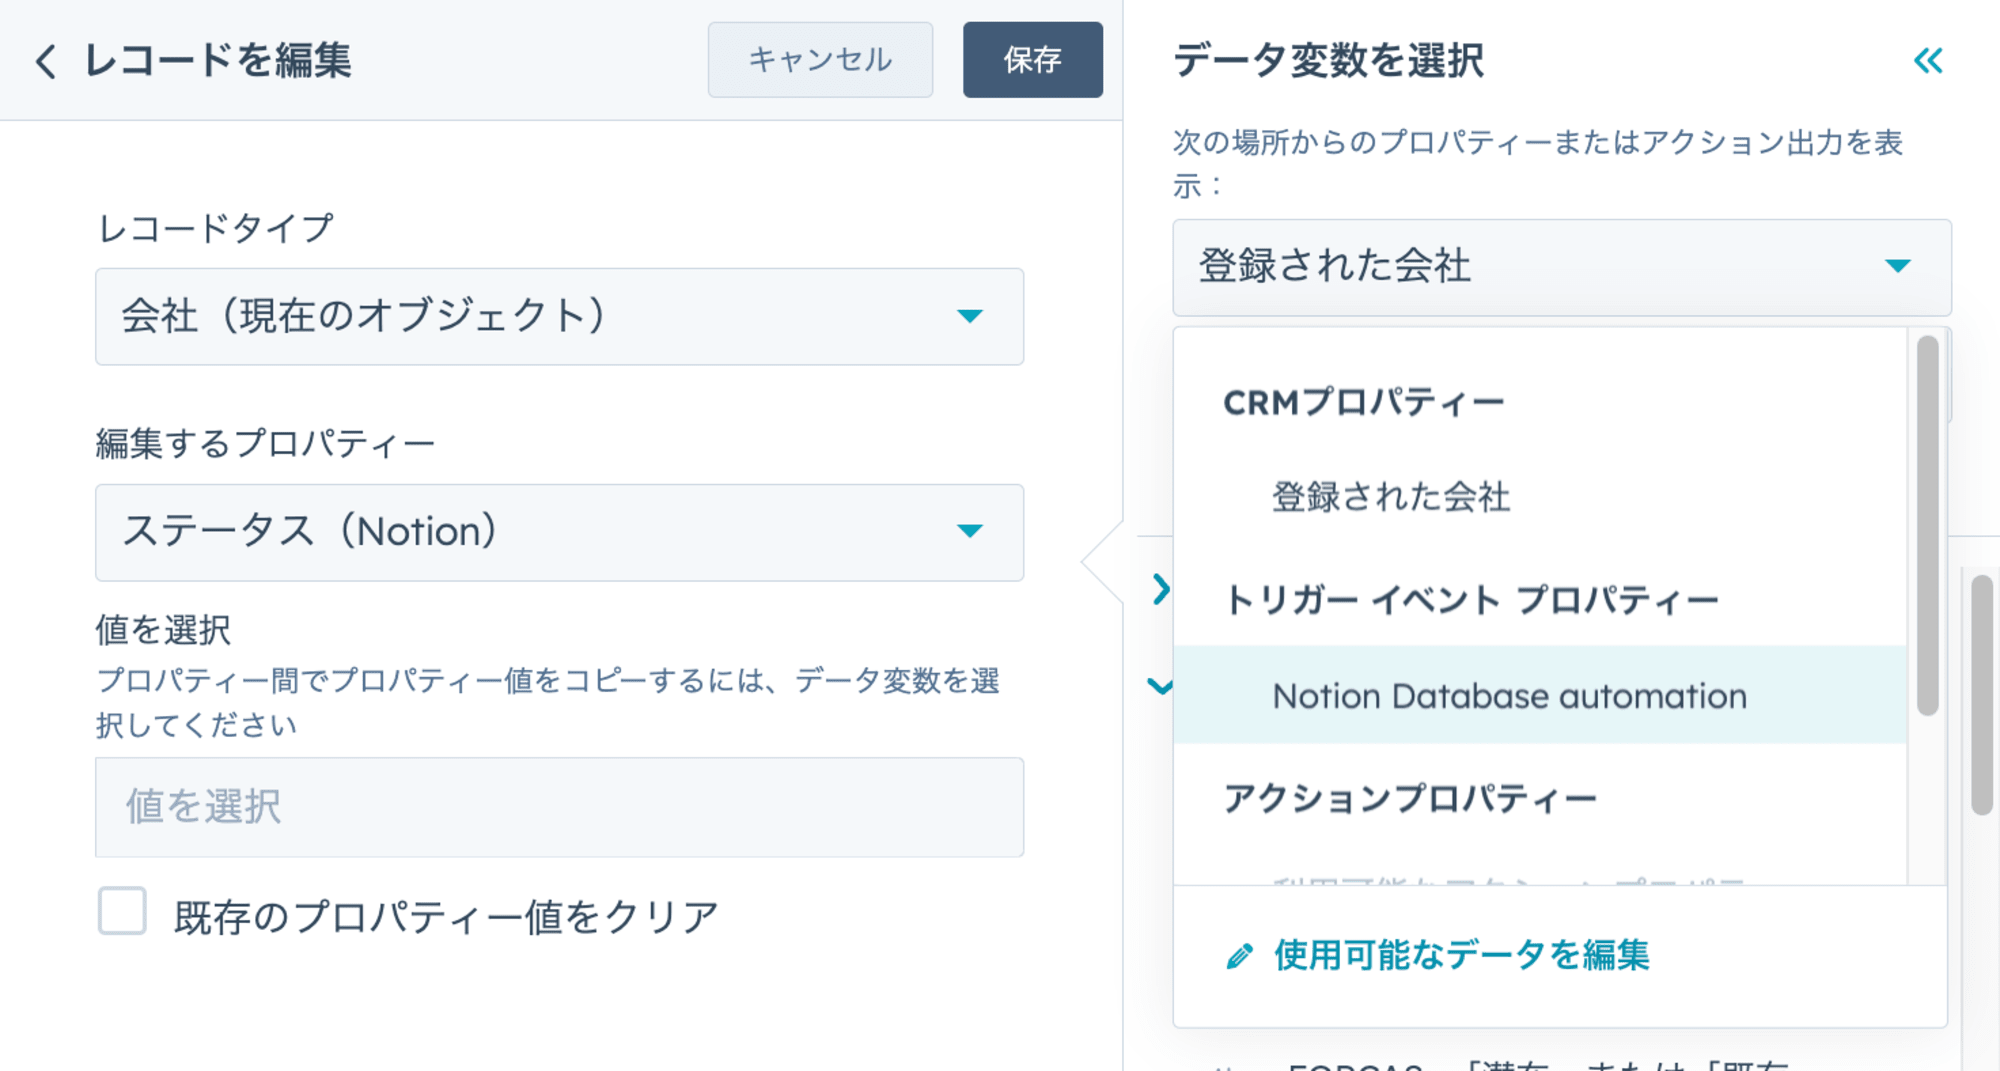Screen dimensions: 2000x1071
Task: Save the record with 保存 button
Action: coord(1033,60)
